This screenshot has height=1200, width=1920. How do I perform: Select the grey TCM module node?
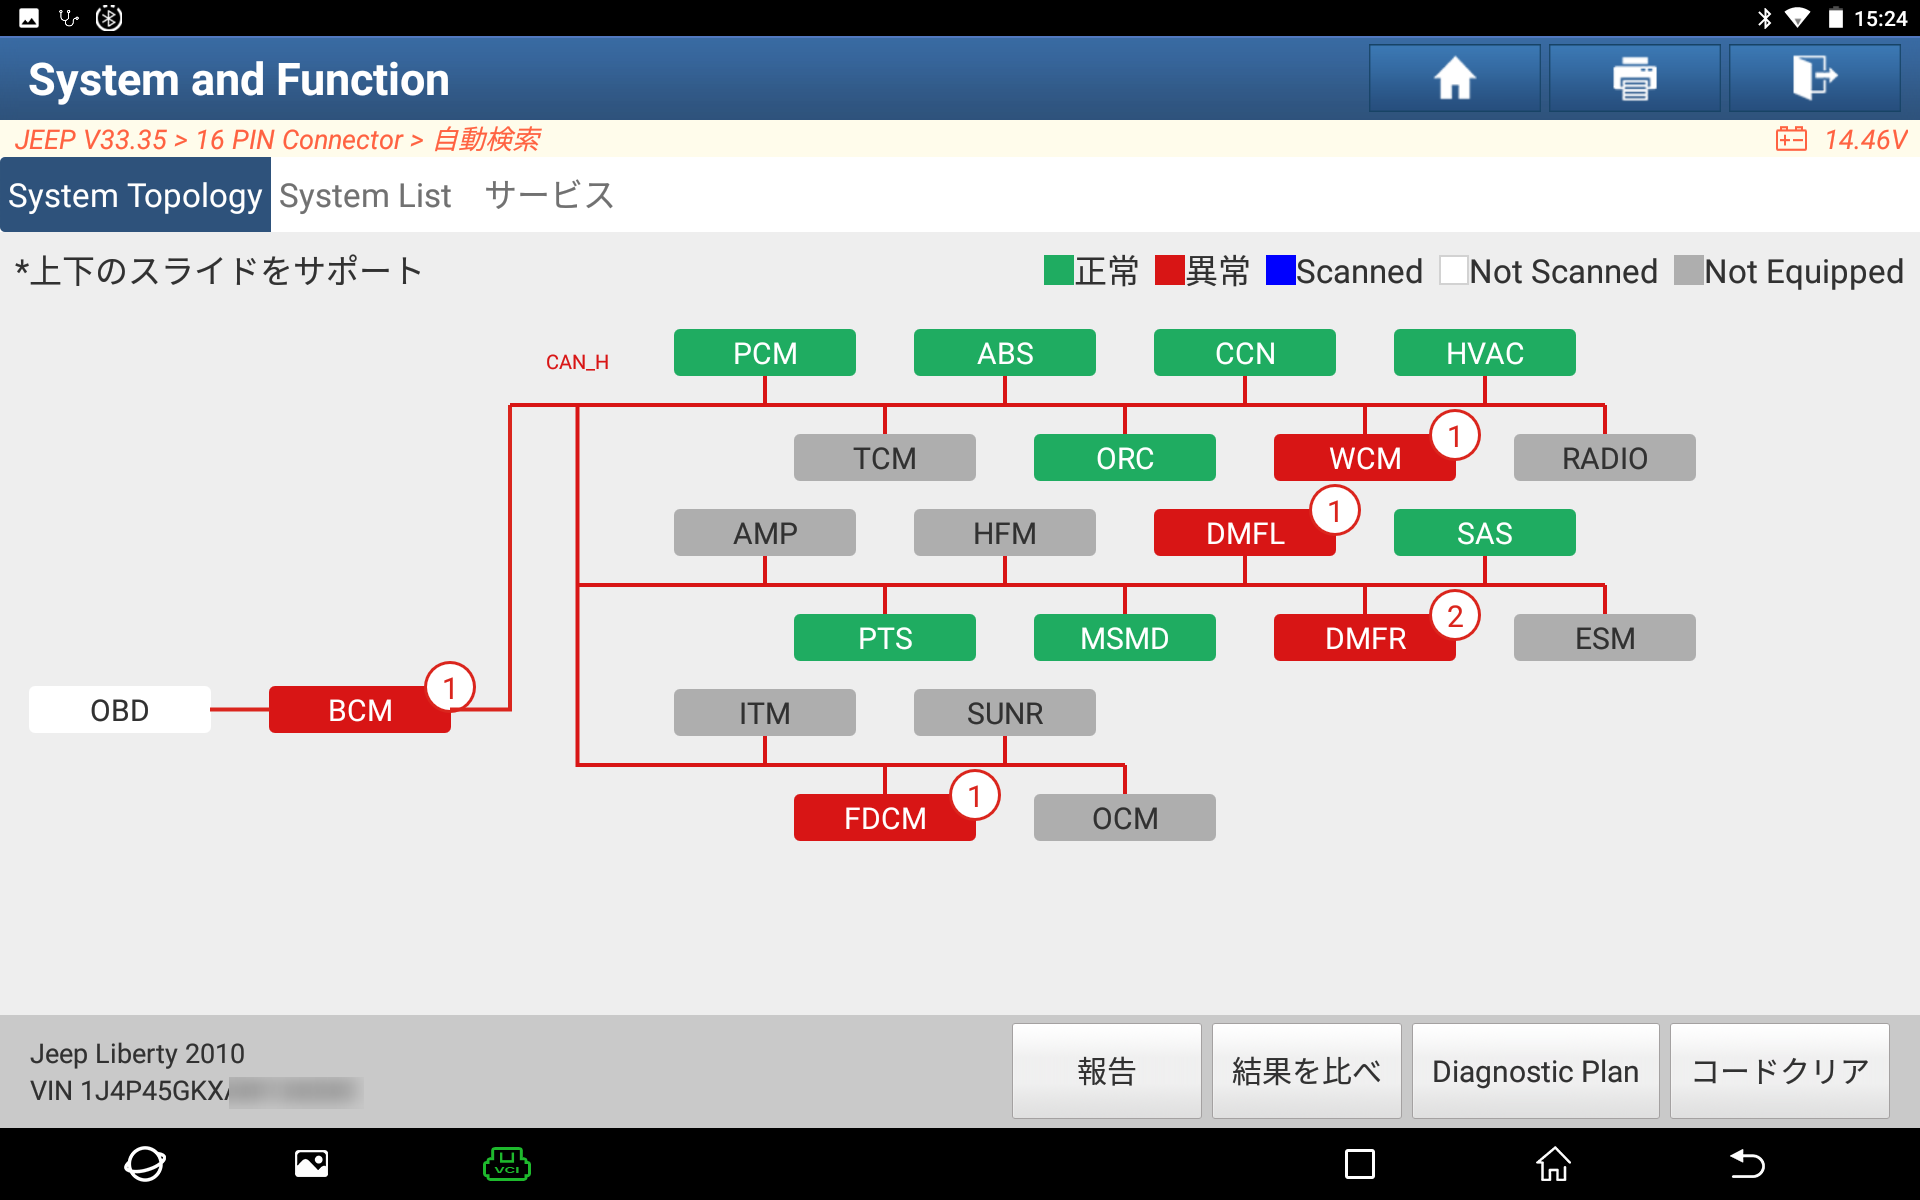[885, 458]
